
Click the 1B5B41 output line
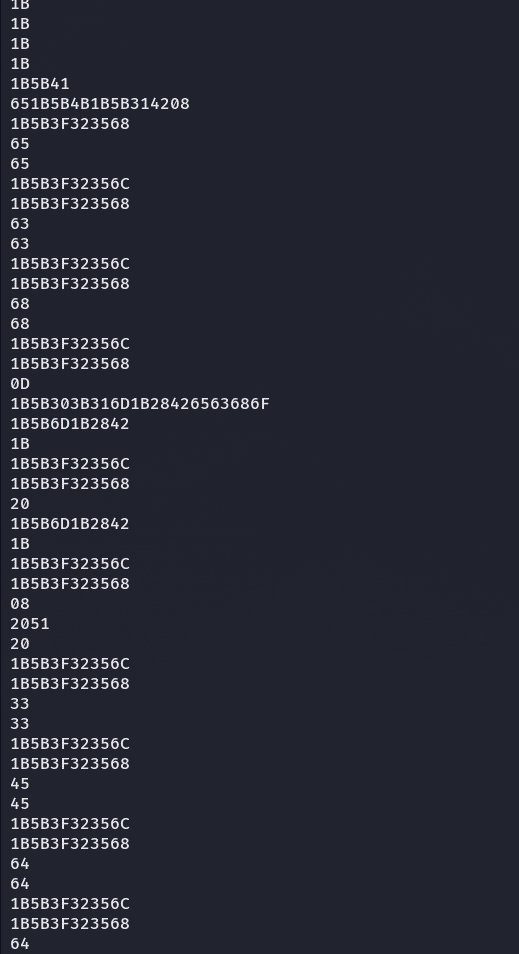40,84
